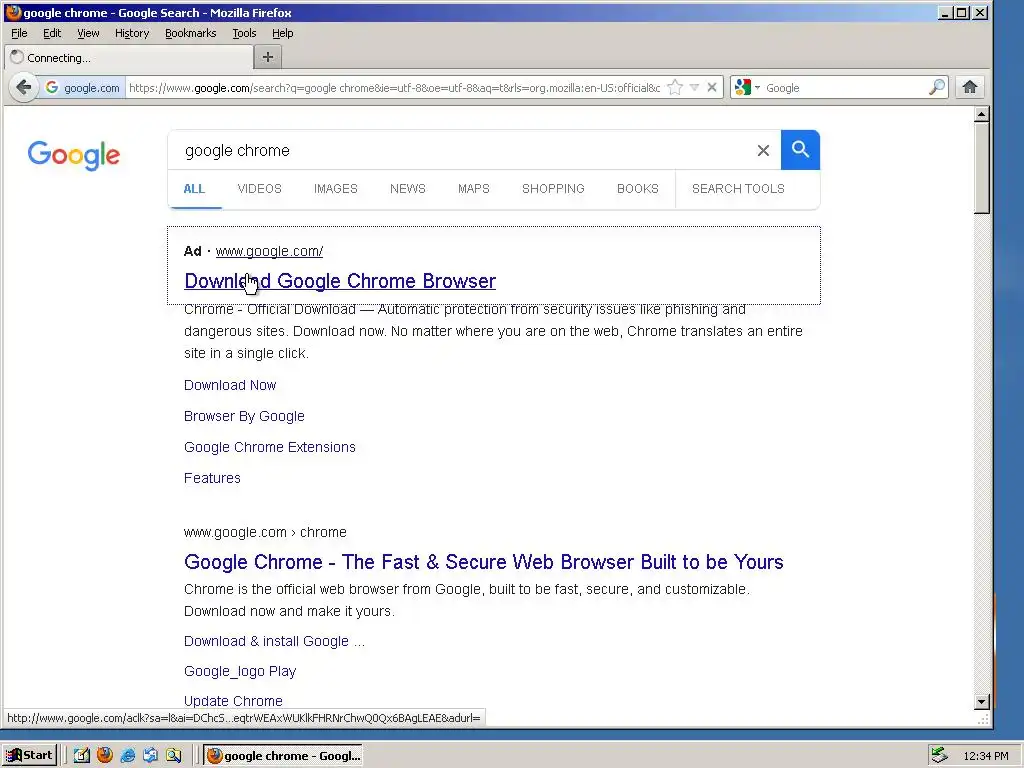Image resolution: width=1024 pixels, height=768 pixels.
Task: Open the Help menu
Action: [x=282, y=33]
